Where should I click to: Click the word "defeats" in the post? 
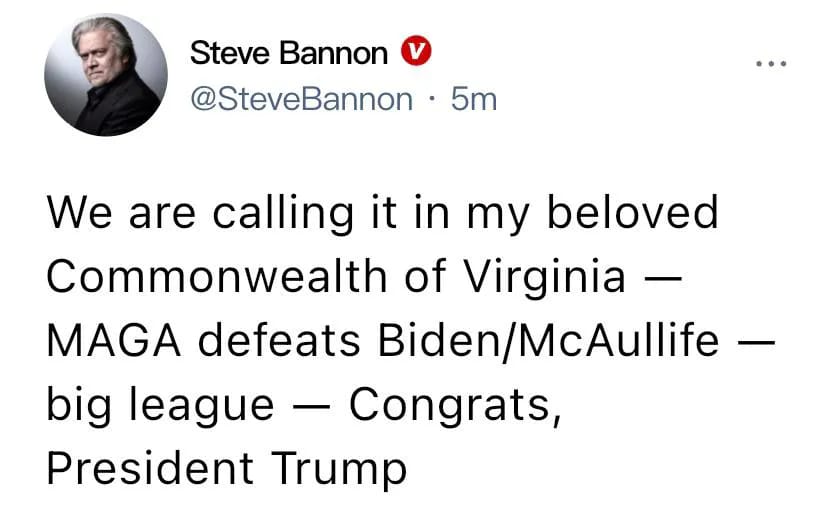click(x=281, y=342)
